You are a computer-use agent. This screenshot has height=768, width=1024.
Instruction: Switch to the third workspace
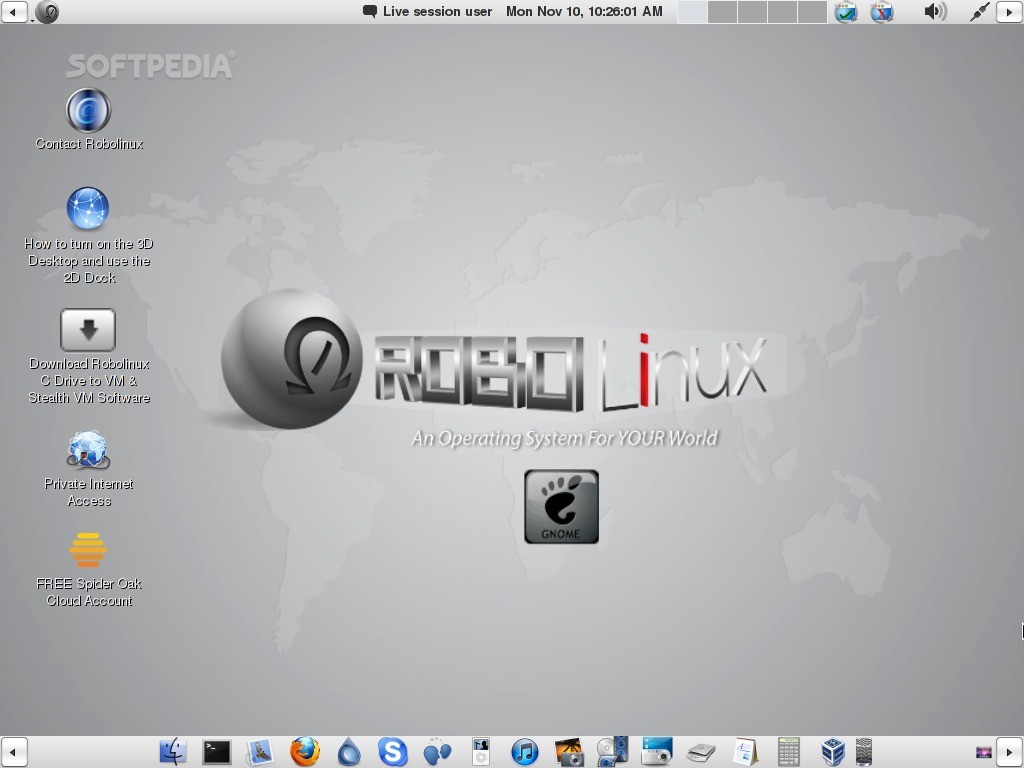click(x=752, y=12)
